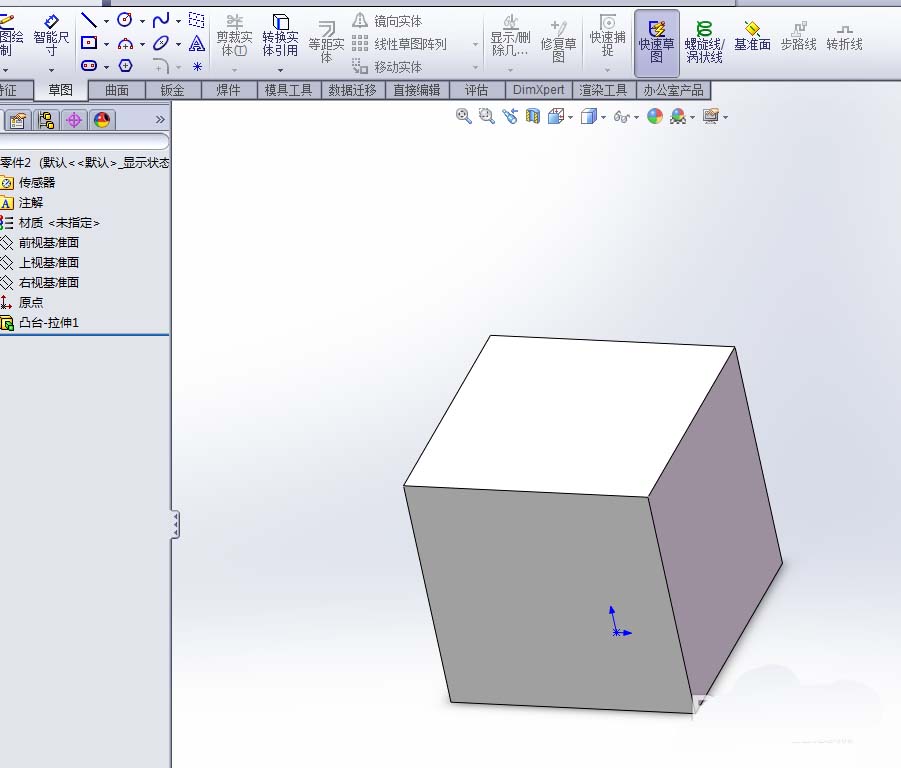Select 上视基准面 in feature tree
Viewport: 901px width, 768px height.
coord(49,263)
